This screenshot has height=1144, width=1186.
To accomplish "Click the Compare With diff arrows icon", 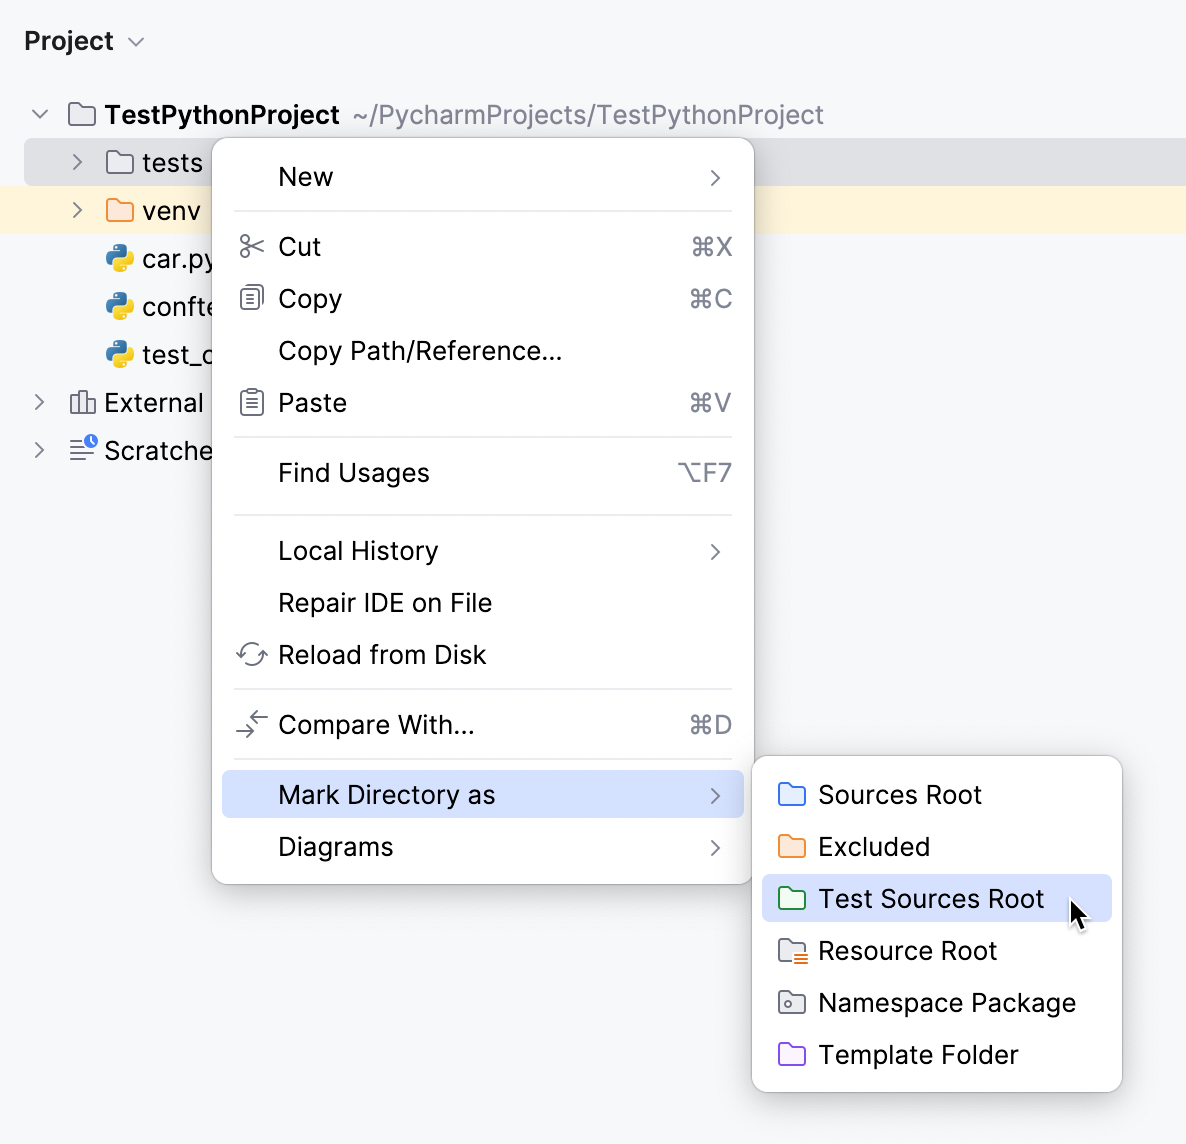I will 251,724.
